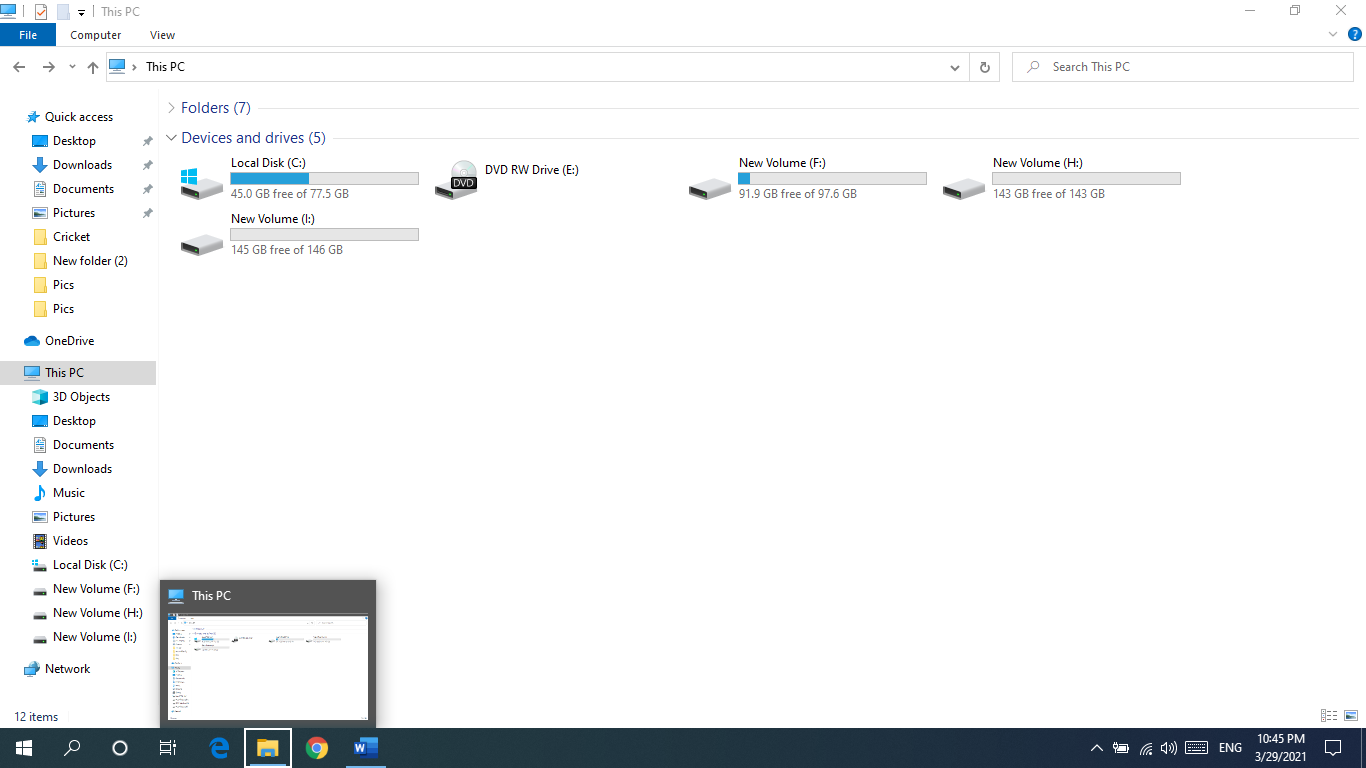This screenshot has width=1366, height=768.
Task: Launch Google Chrome from the taskbar
Action: 317,747
